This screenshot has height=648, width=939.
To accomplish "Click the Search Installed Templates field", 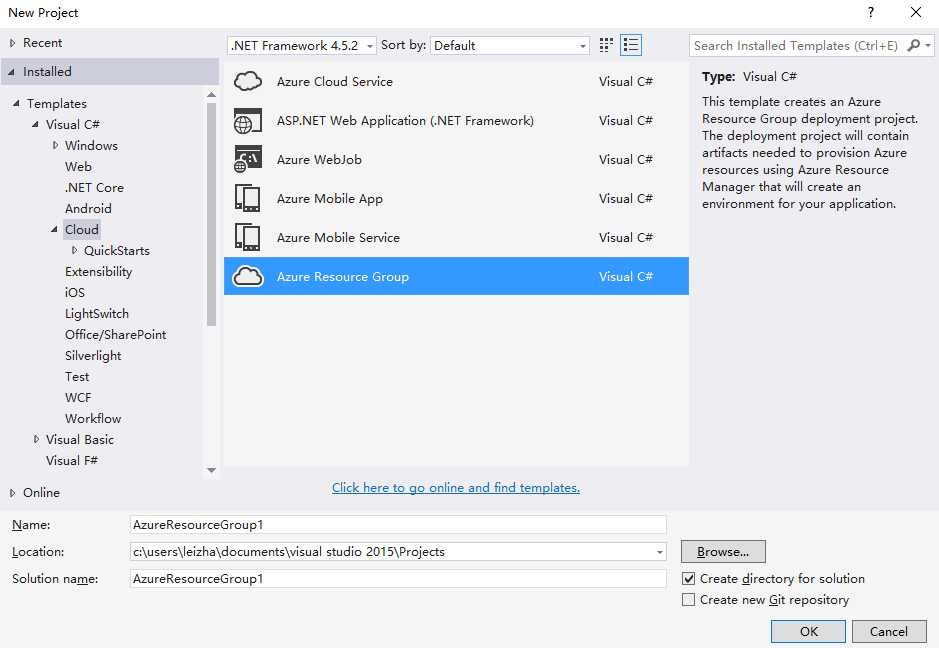I will [798, 46].
